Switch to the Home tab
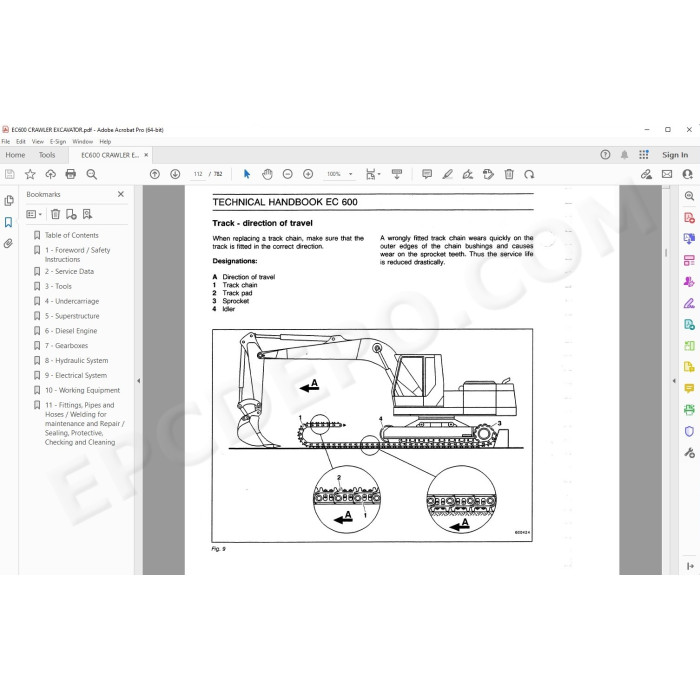Image resolution: width=700 pixels, height=700 pixels. pyautogui.click(x=15, y=155)
